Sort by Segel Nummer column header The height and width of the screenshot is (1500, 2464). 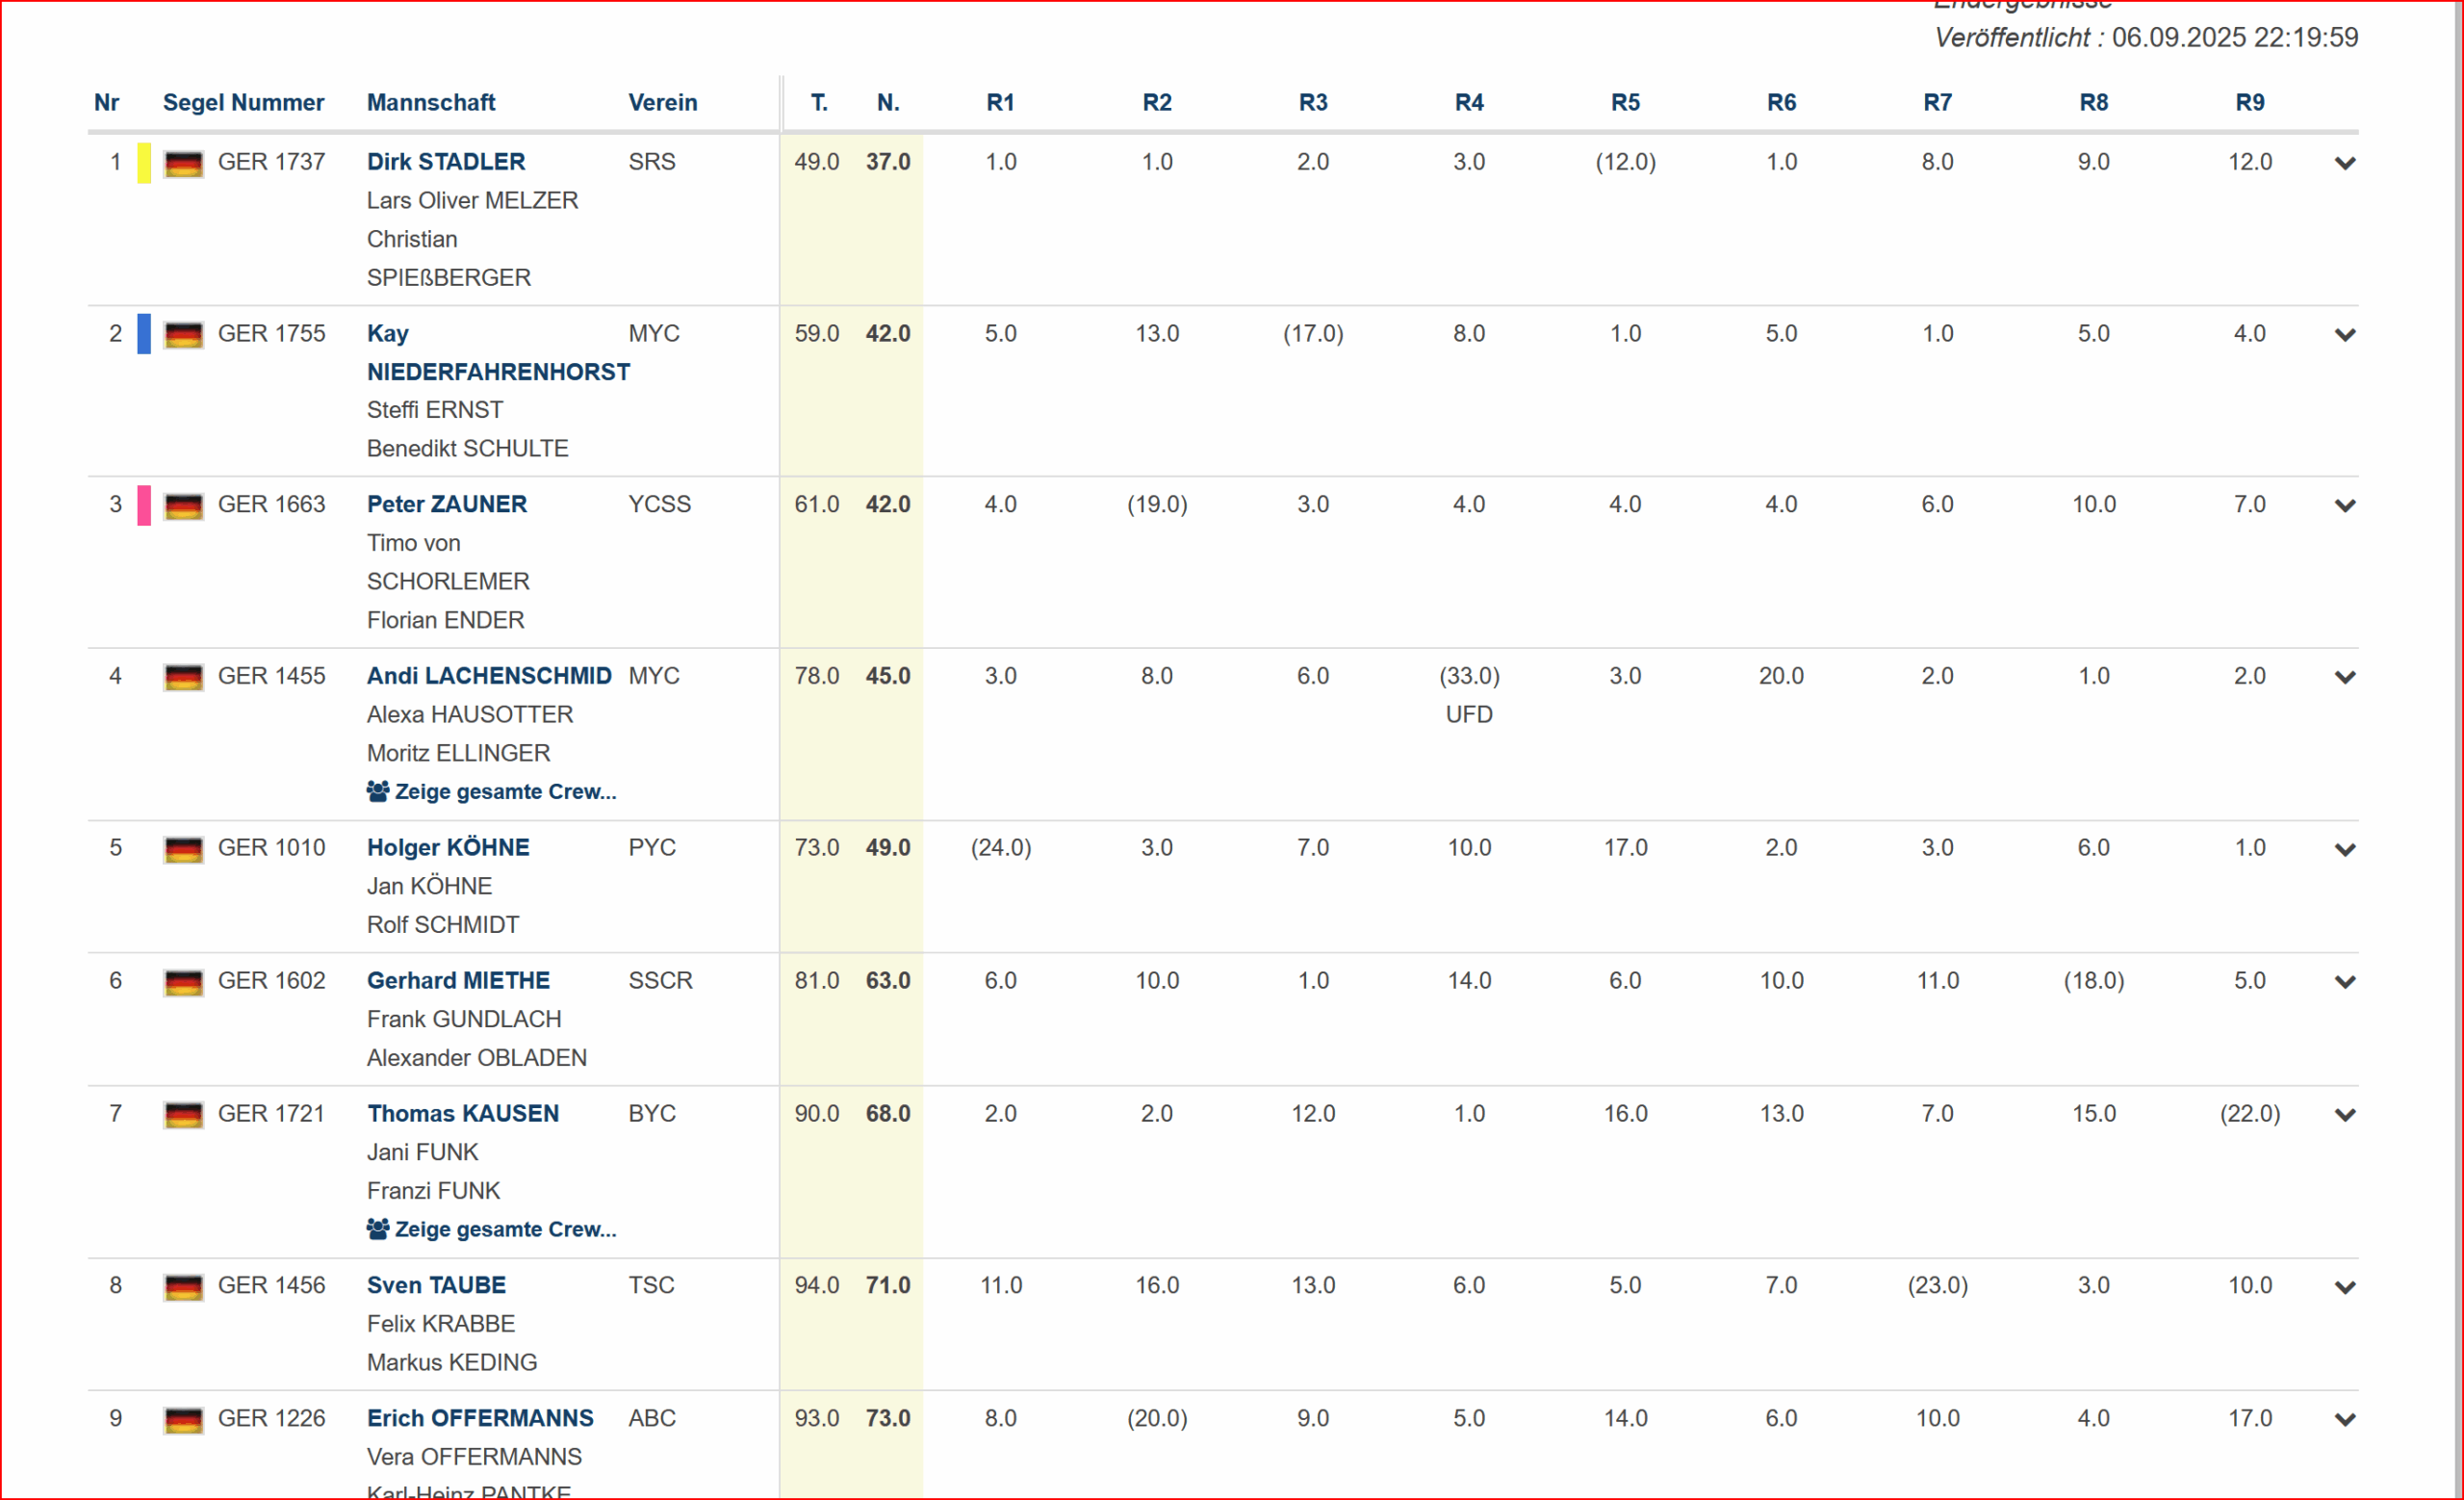243,102
